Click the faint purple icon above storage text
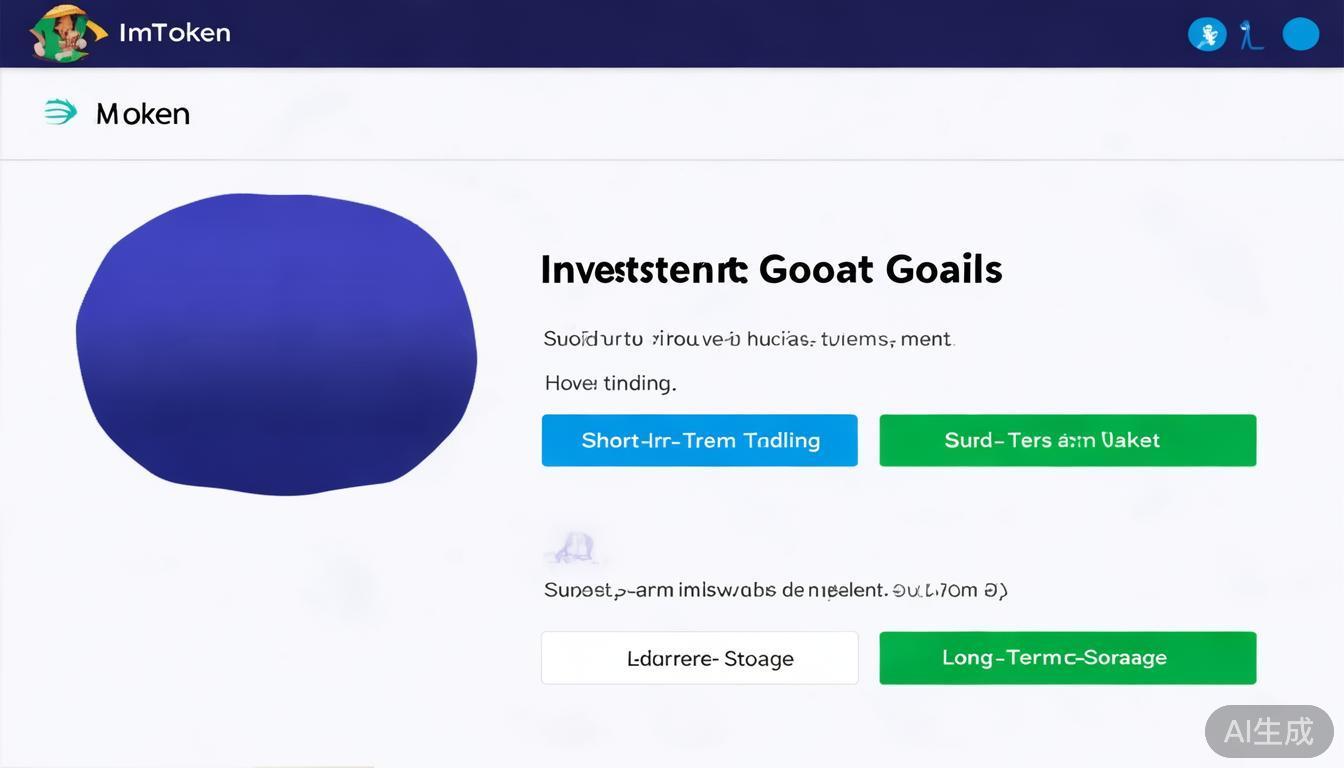 coord(572,548)
